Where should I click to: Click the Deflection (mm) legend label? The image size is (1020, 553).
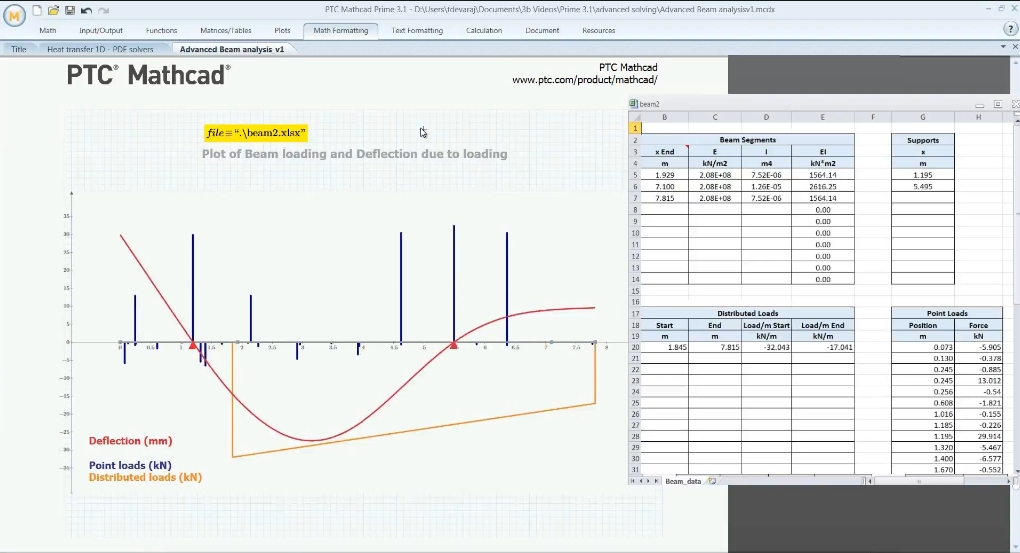pyautogui.click(x=130, y=441)
